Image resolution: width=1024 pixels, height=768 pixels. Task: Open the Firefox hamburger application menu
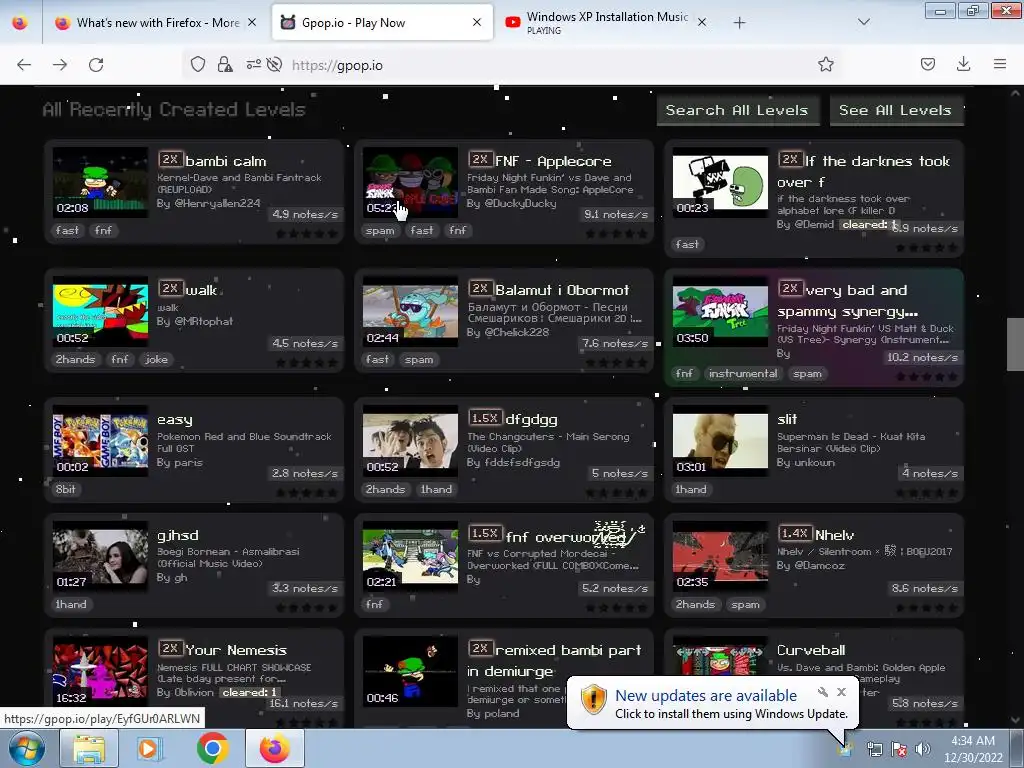pyautogui.click(x=999, y=64)
